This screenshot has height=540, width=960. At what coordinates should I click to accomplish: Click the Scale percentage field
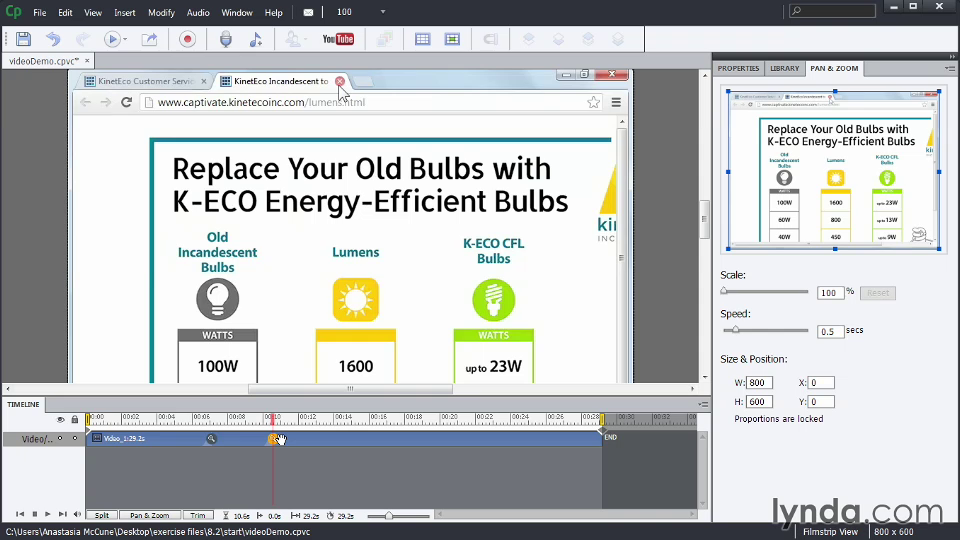point(830,293)
